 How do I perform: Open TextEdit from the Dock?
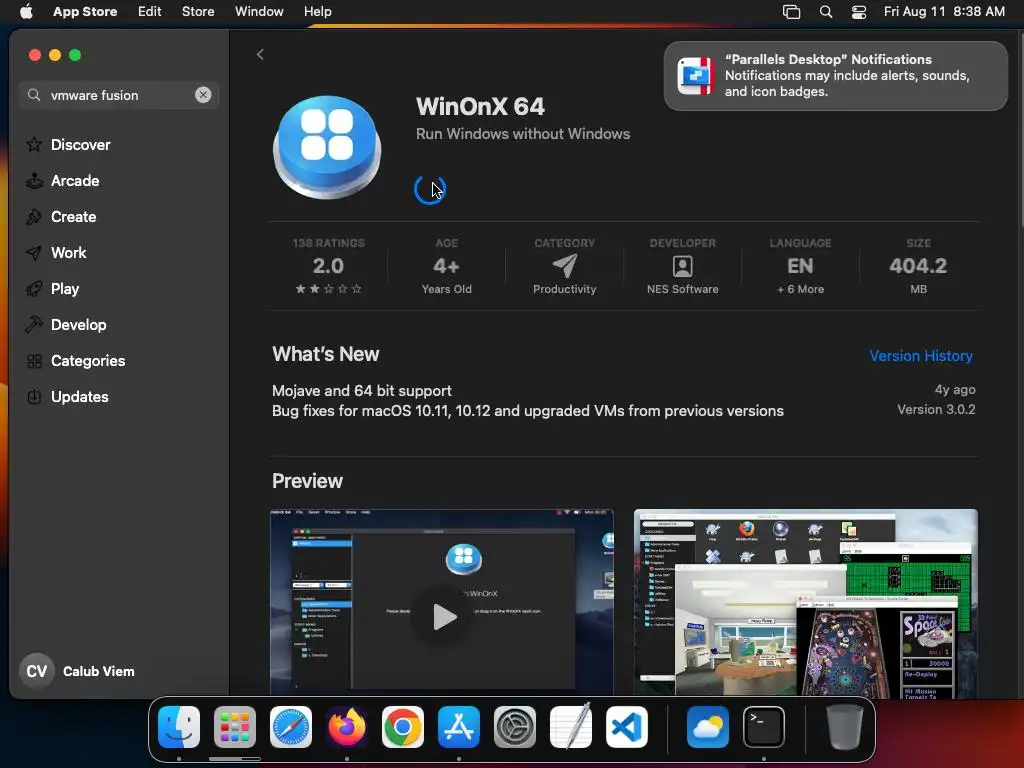[571, 726]
